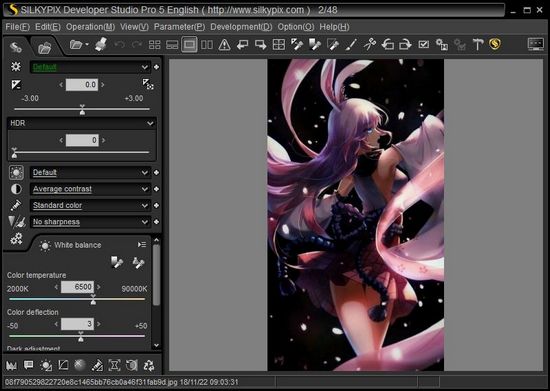
Task: Open the Development menu
Action: [241, 27]
